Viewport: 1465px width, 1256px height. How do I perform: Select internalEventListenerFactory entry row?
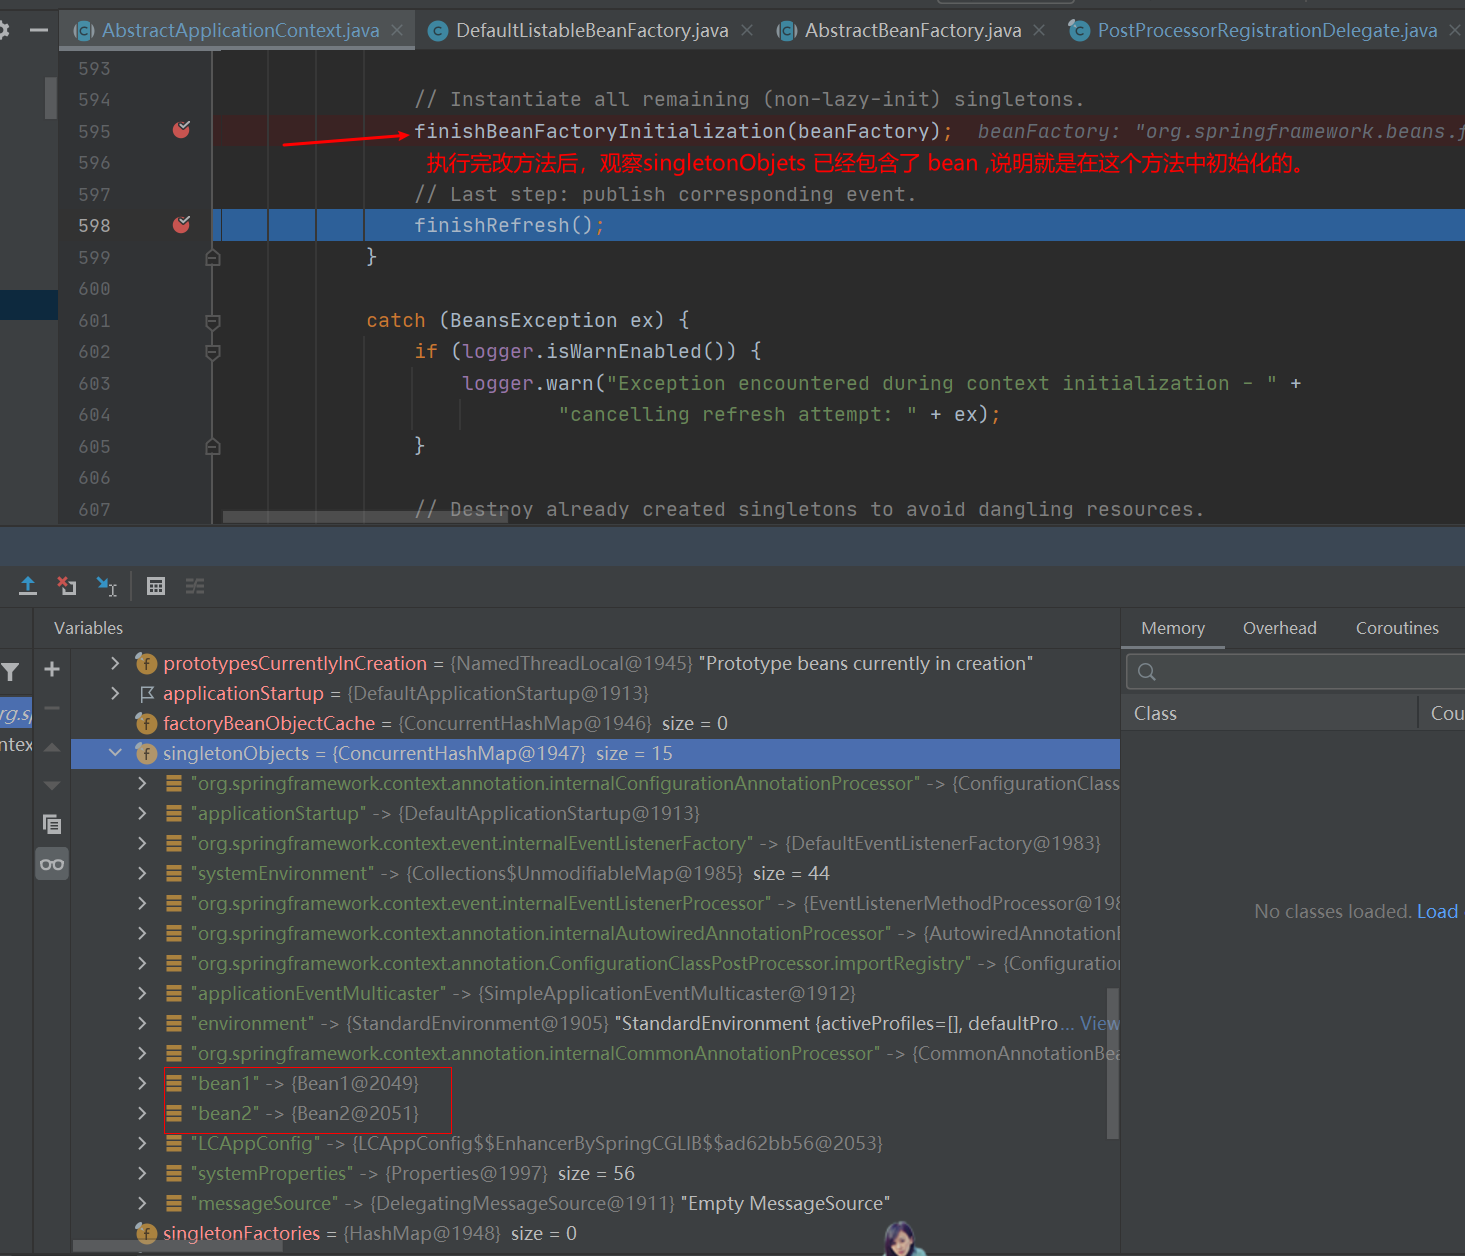click(x=595, y=843)
